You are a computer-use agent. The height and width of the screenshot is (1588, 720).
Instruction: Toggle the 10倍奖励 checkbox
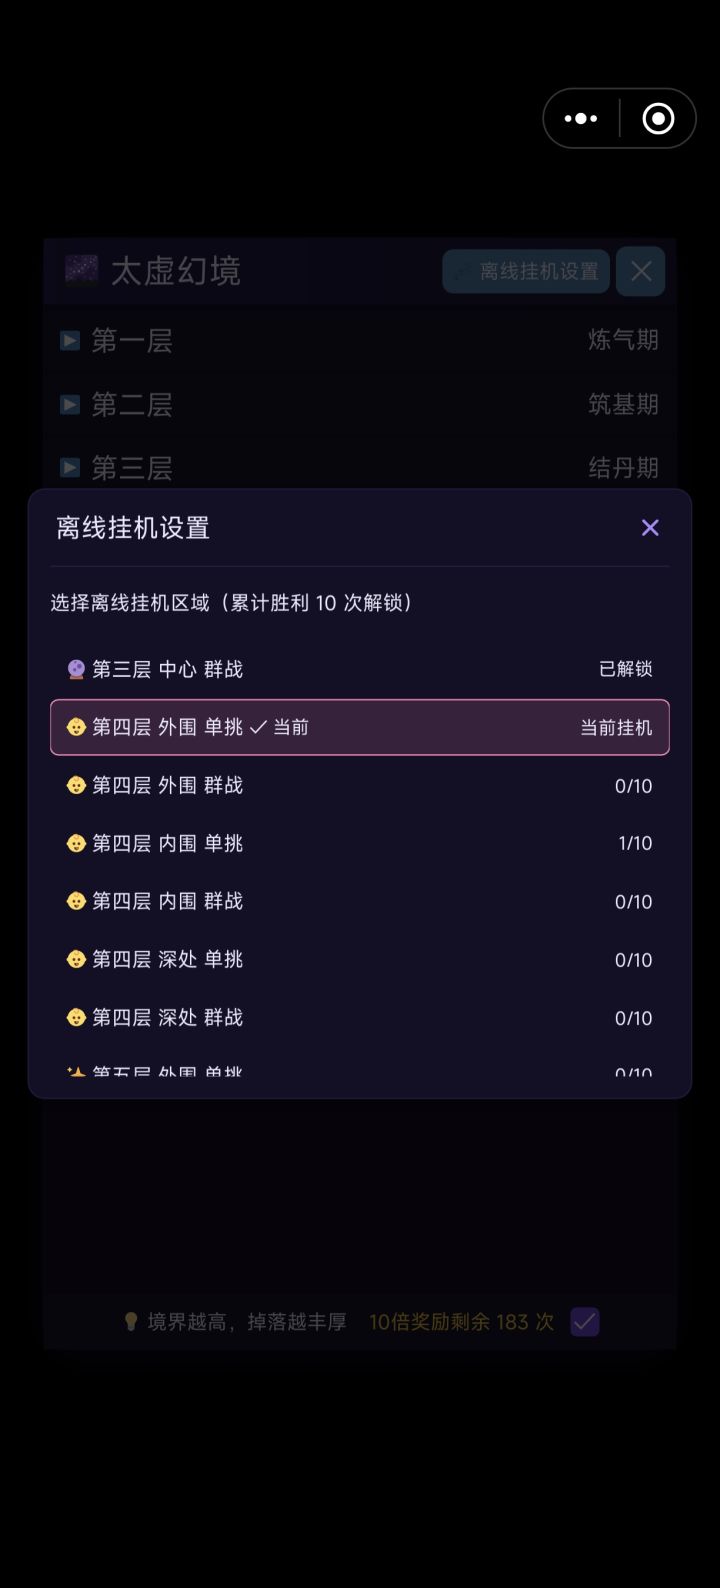pyautogui.click(x=585, y=1322)
